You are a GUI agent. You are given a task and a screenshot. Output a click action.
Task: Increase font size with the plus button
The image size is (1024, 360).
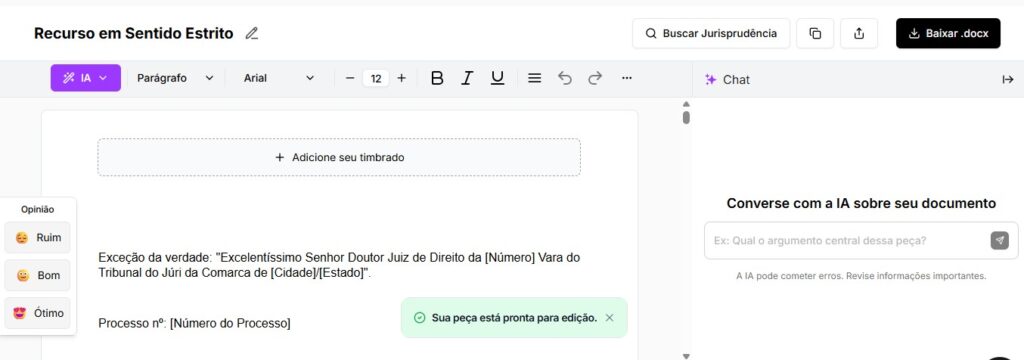click(x=401, y=78)
